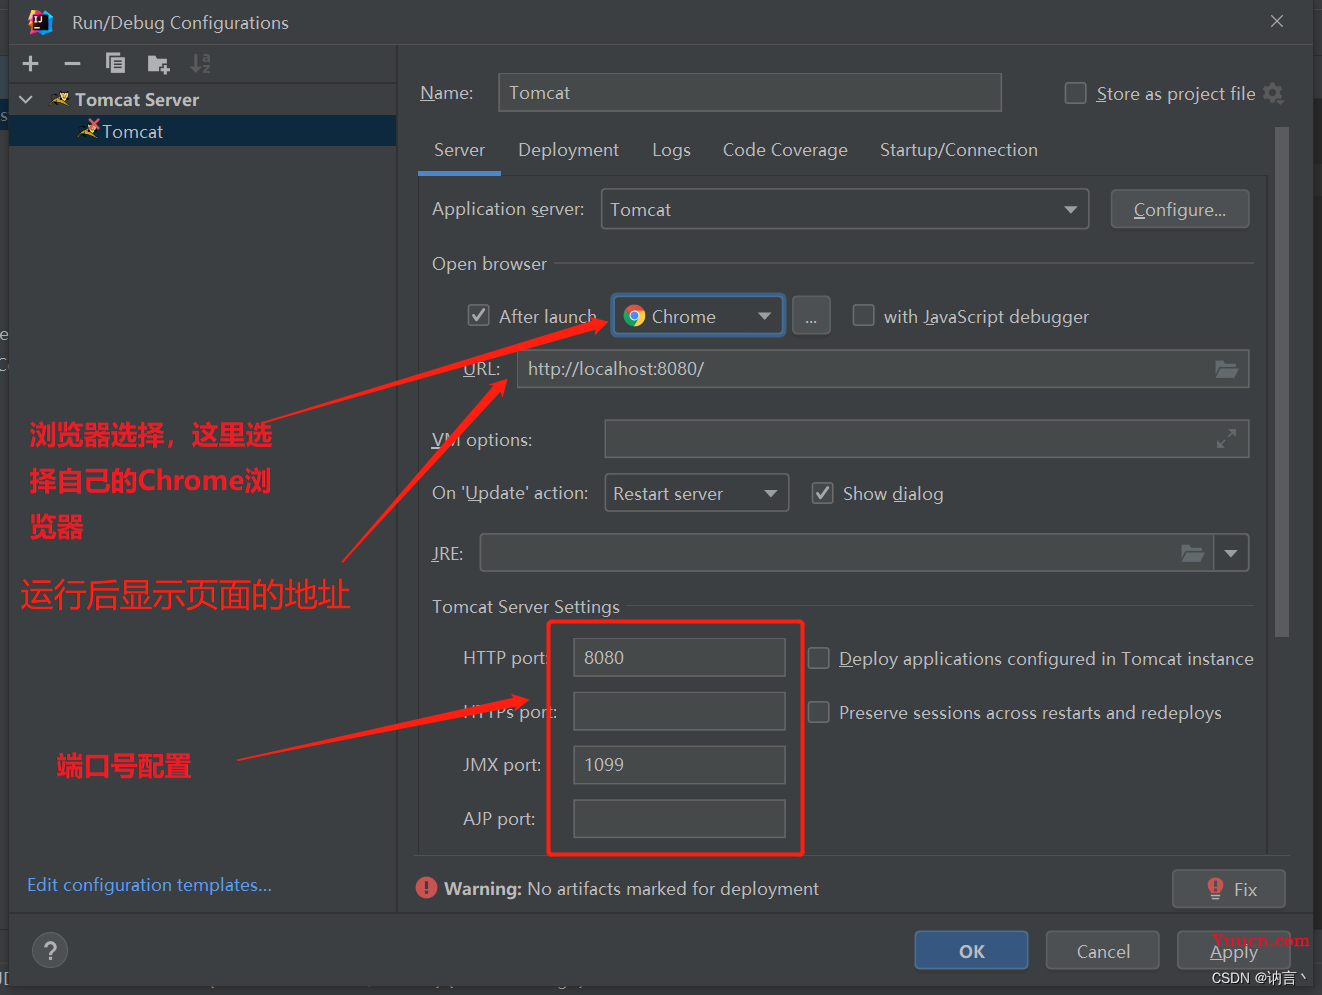Image resolution: width=1322 pixels, height=995 pixels.
Task: Uncheck After launch option
Action: pos(479,316)
